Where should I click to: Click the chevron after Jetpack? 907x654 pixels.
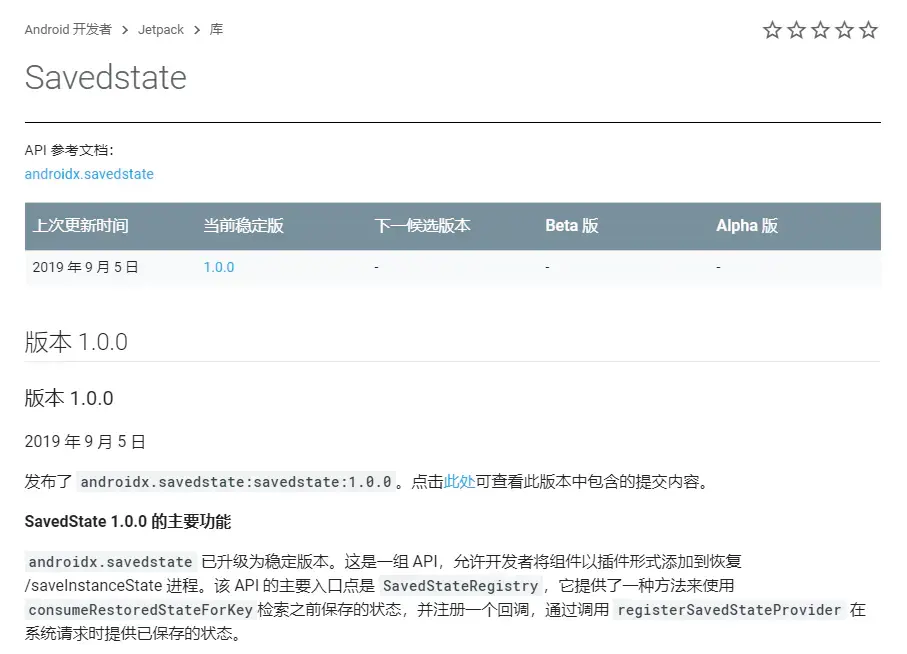click(197, 30)
